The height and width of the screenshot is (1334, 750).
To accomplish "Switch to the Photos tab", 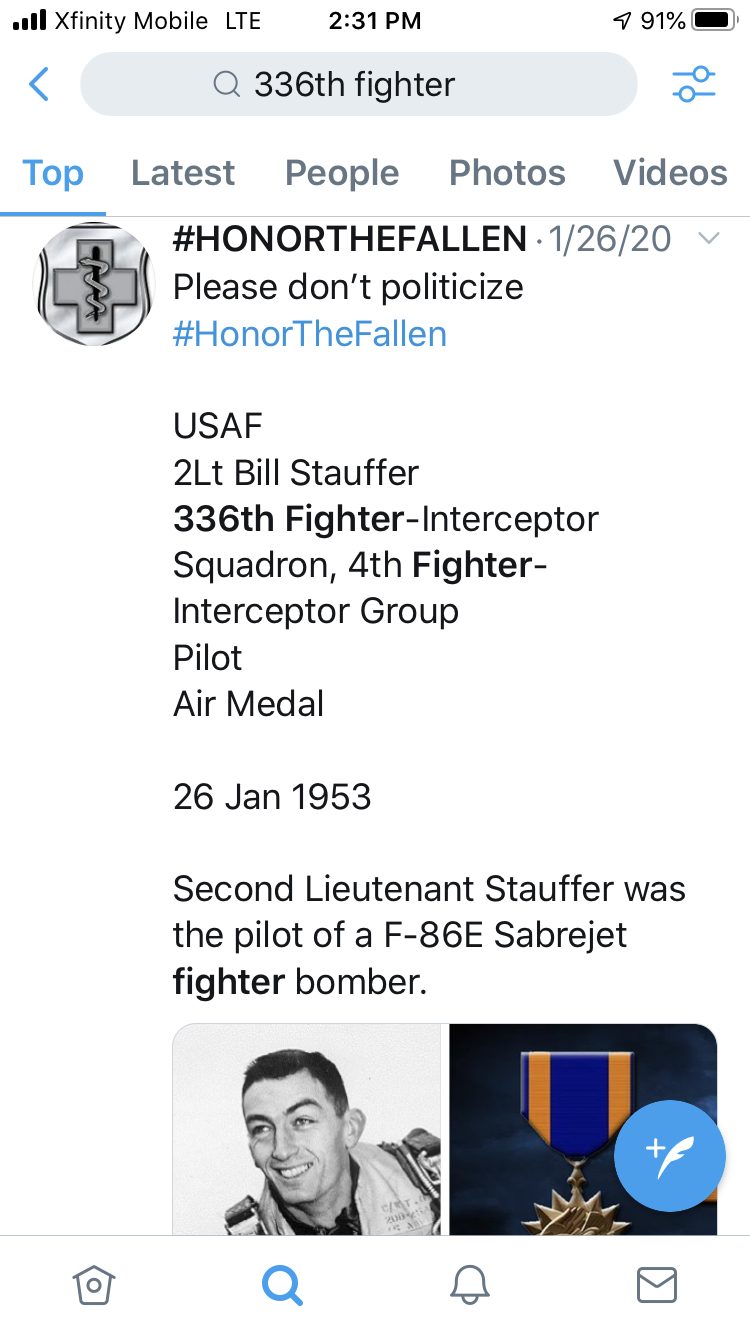I will click(x=507, y=173).
